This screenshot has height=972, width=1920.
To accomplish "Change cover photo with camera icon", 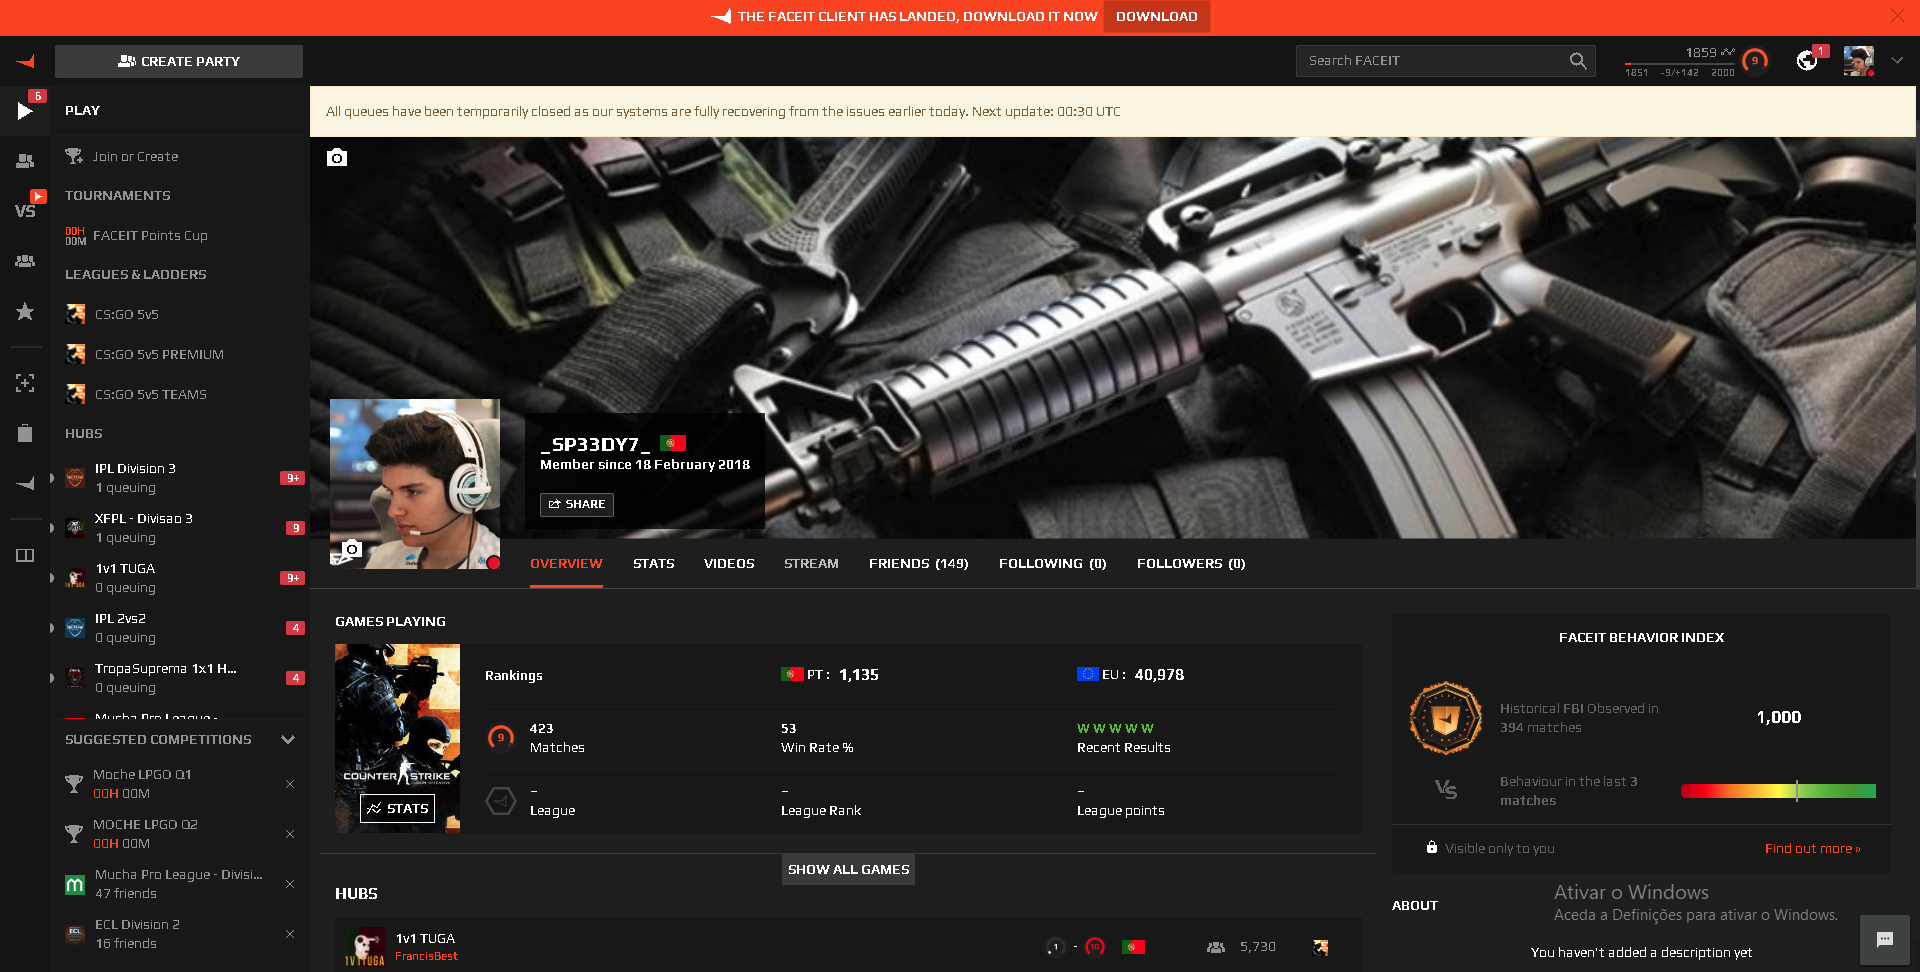I will tap(337, 157).
